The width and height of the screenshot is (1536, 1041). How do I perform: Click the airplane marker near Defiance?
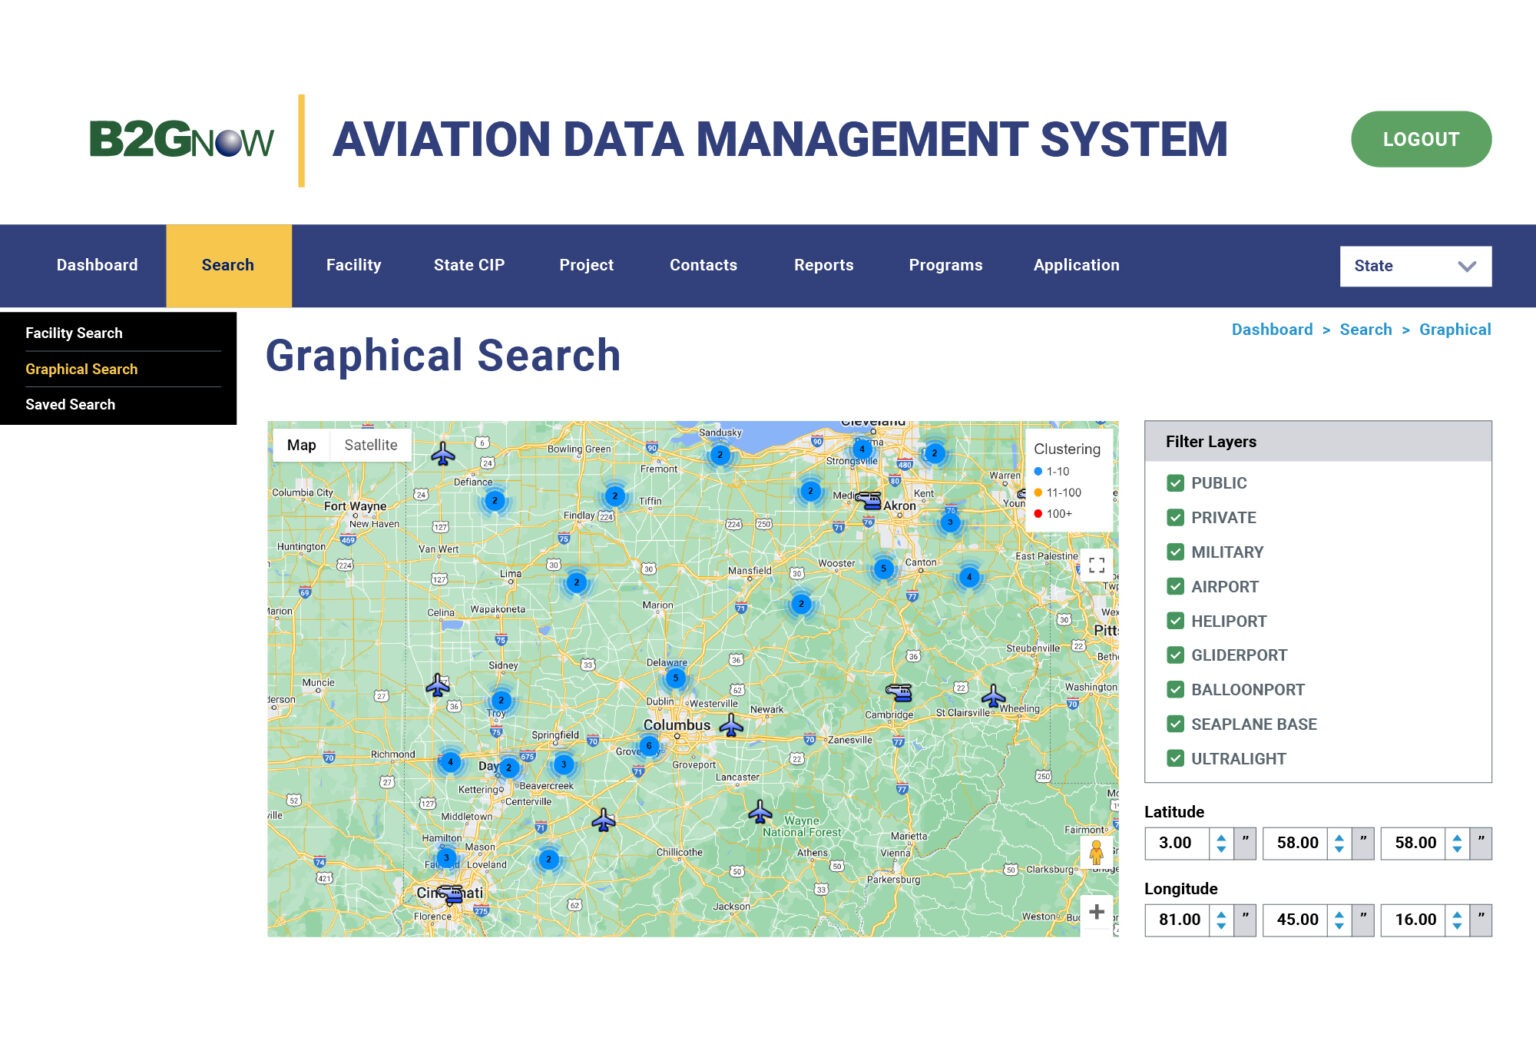(x=443, y=455)
